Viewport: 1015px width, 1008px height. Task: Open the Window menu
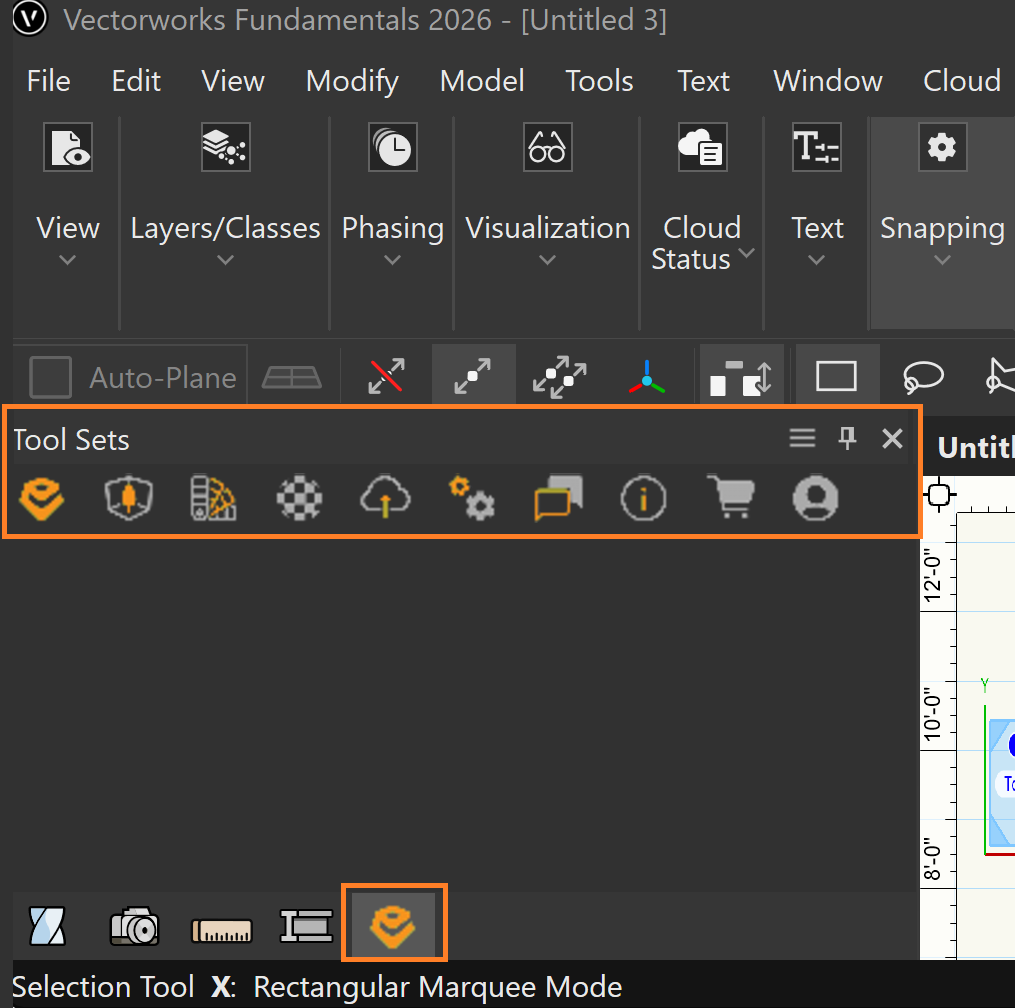[828, 82]
